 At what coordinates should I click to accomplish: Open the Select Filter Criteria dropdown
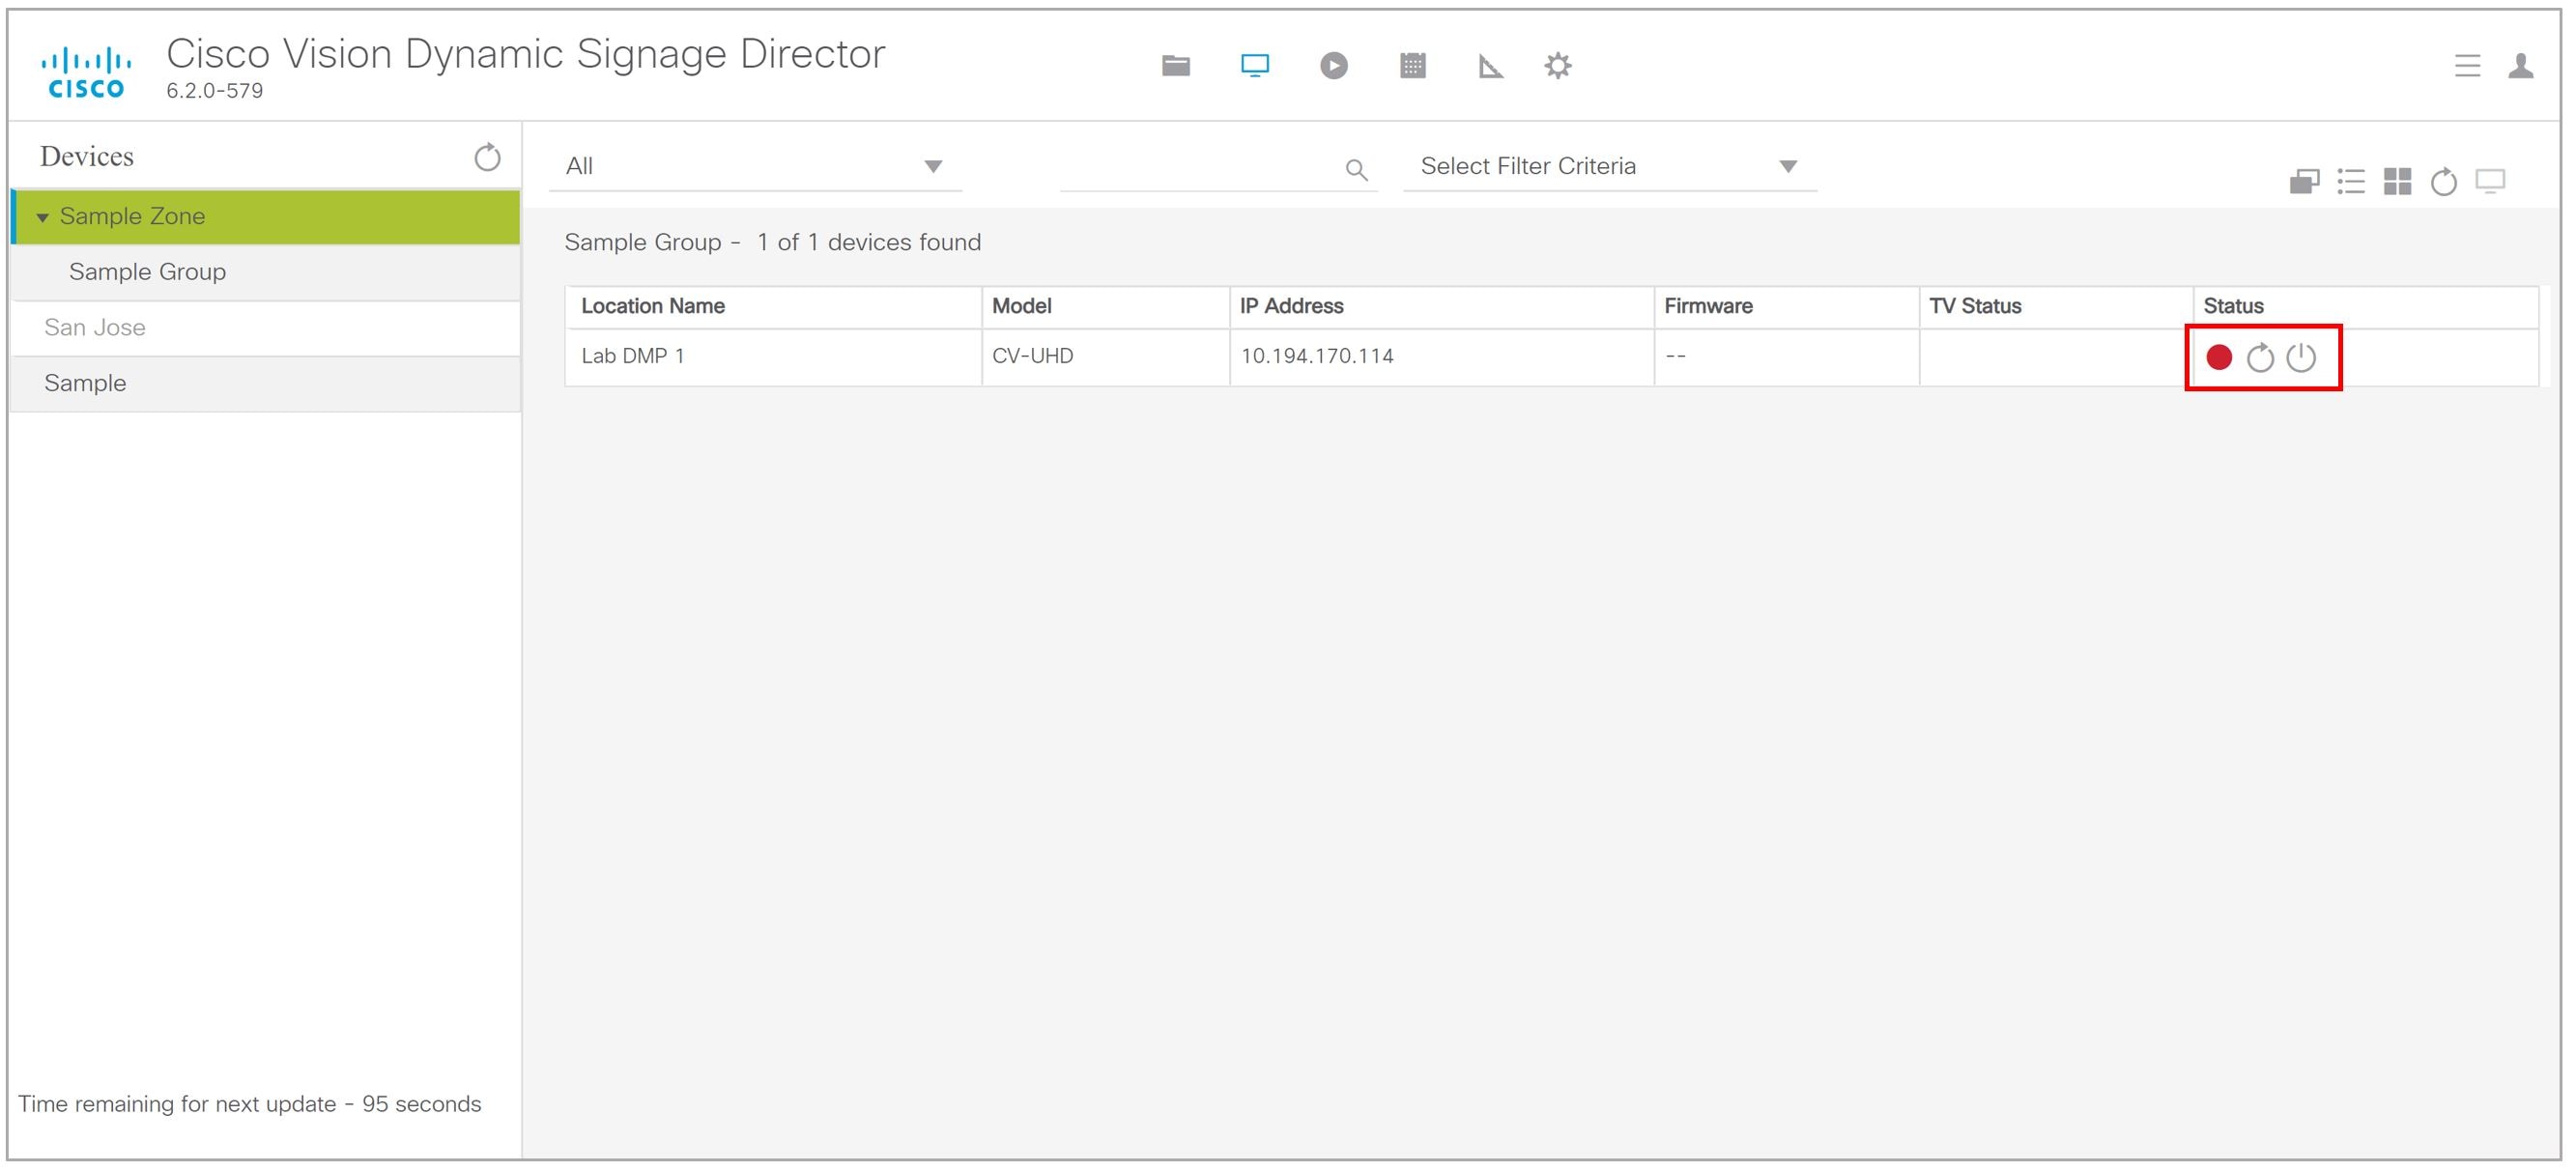click(x=1605, y=165)
